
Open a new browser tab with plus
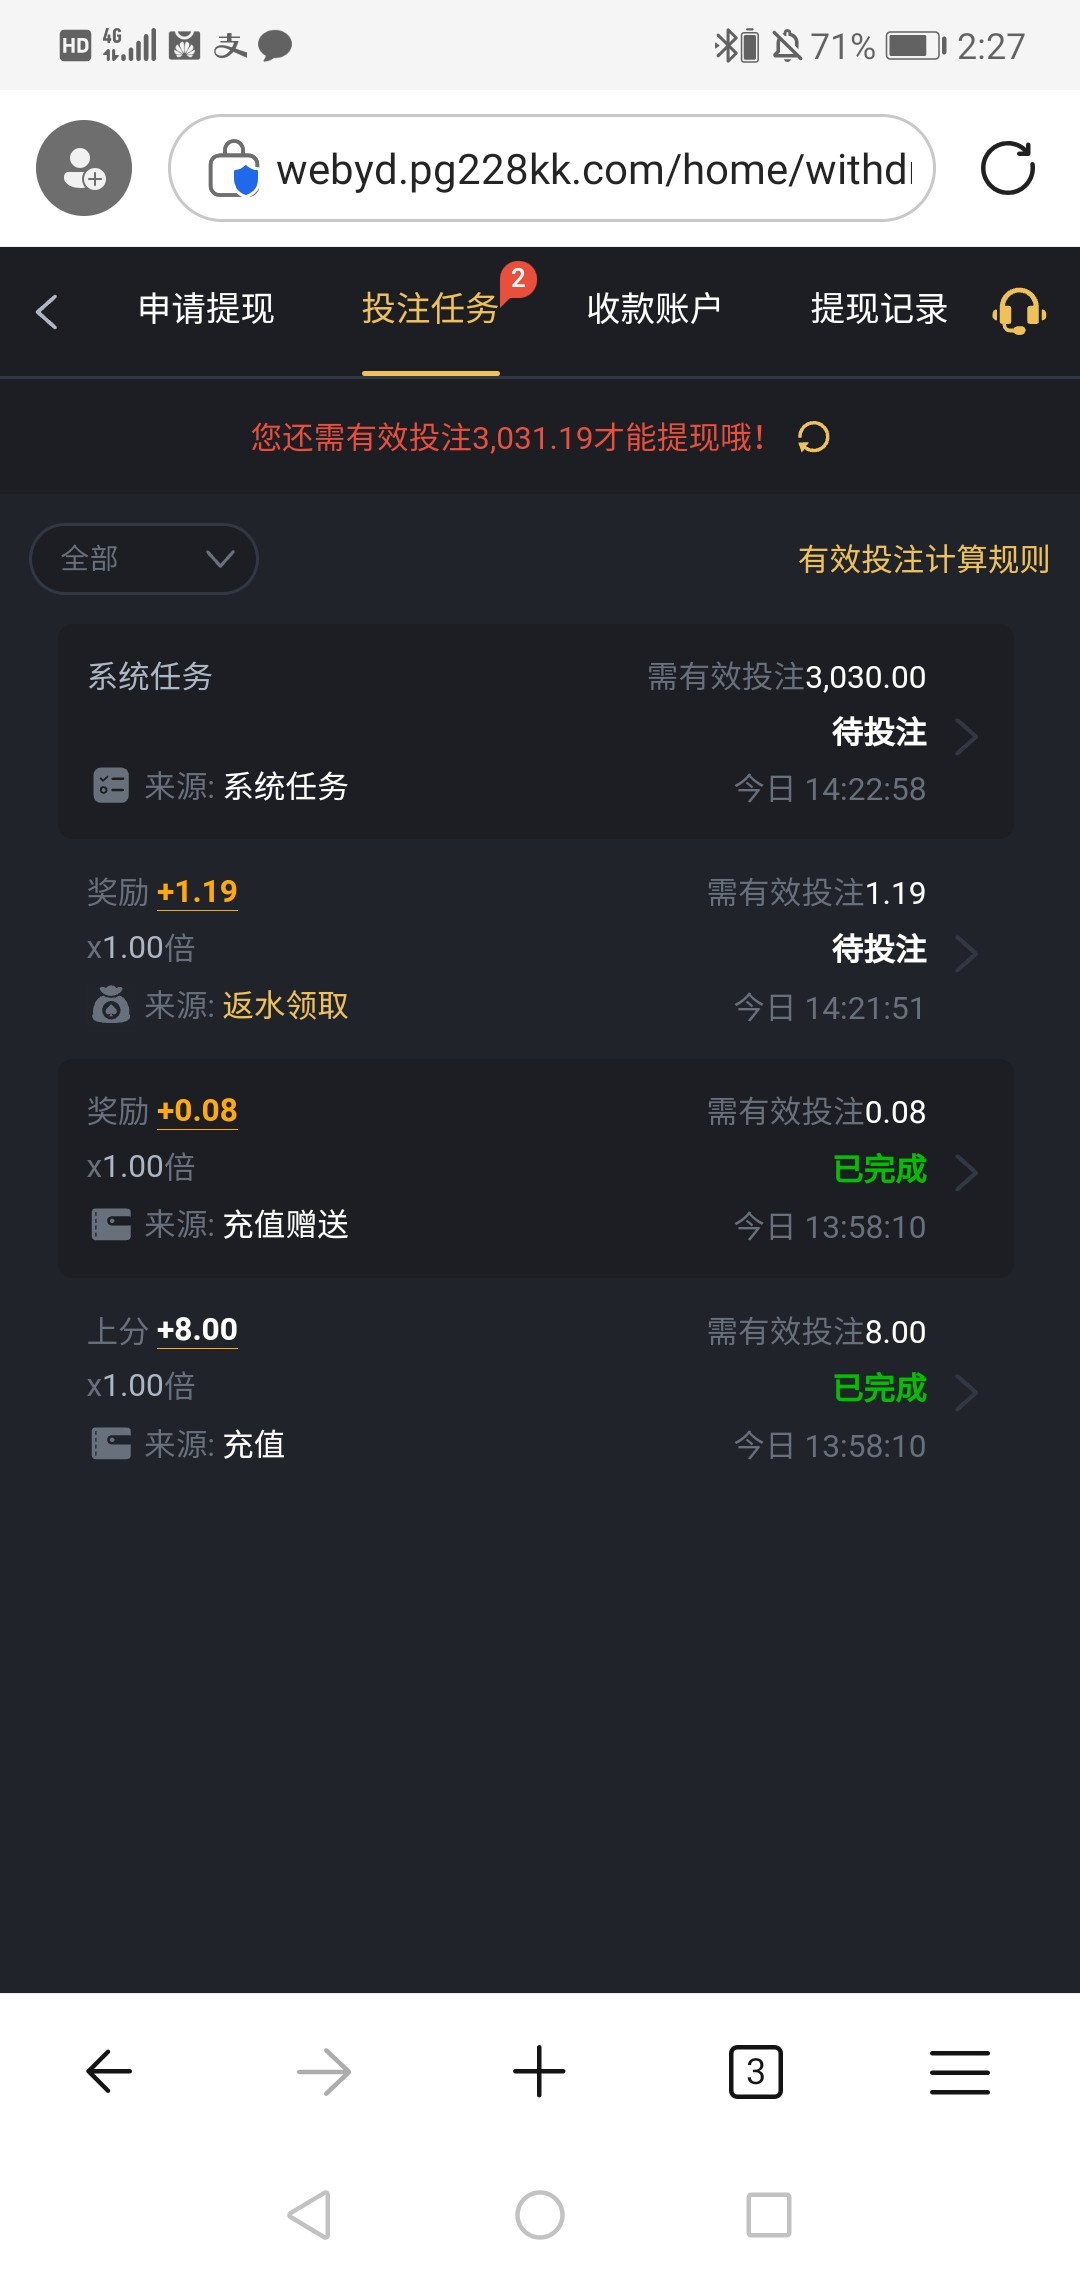[539, 2071]
